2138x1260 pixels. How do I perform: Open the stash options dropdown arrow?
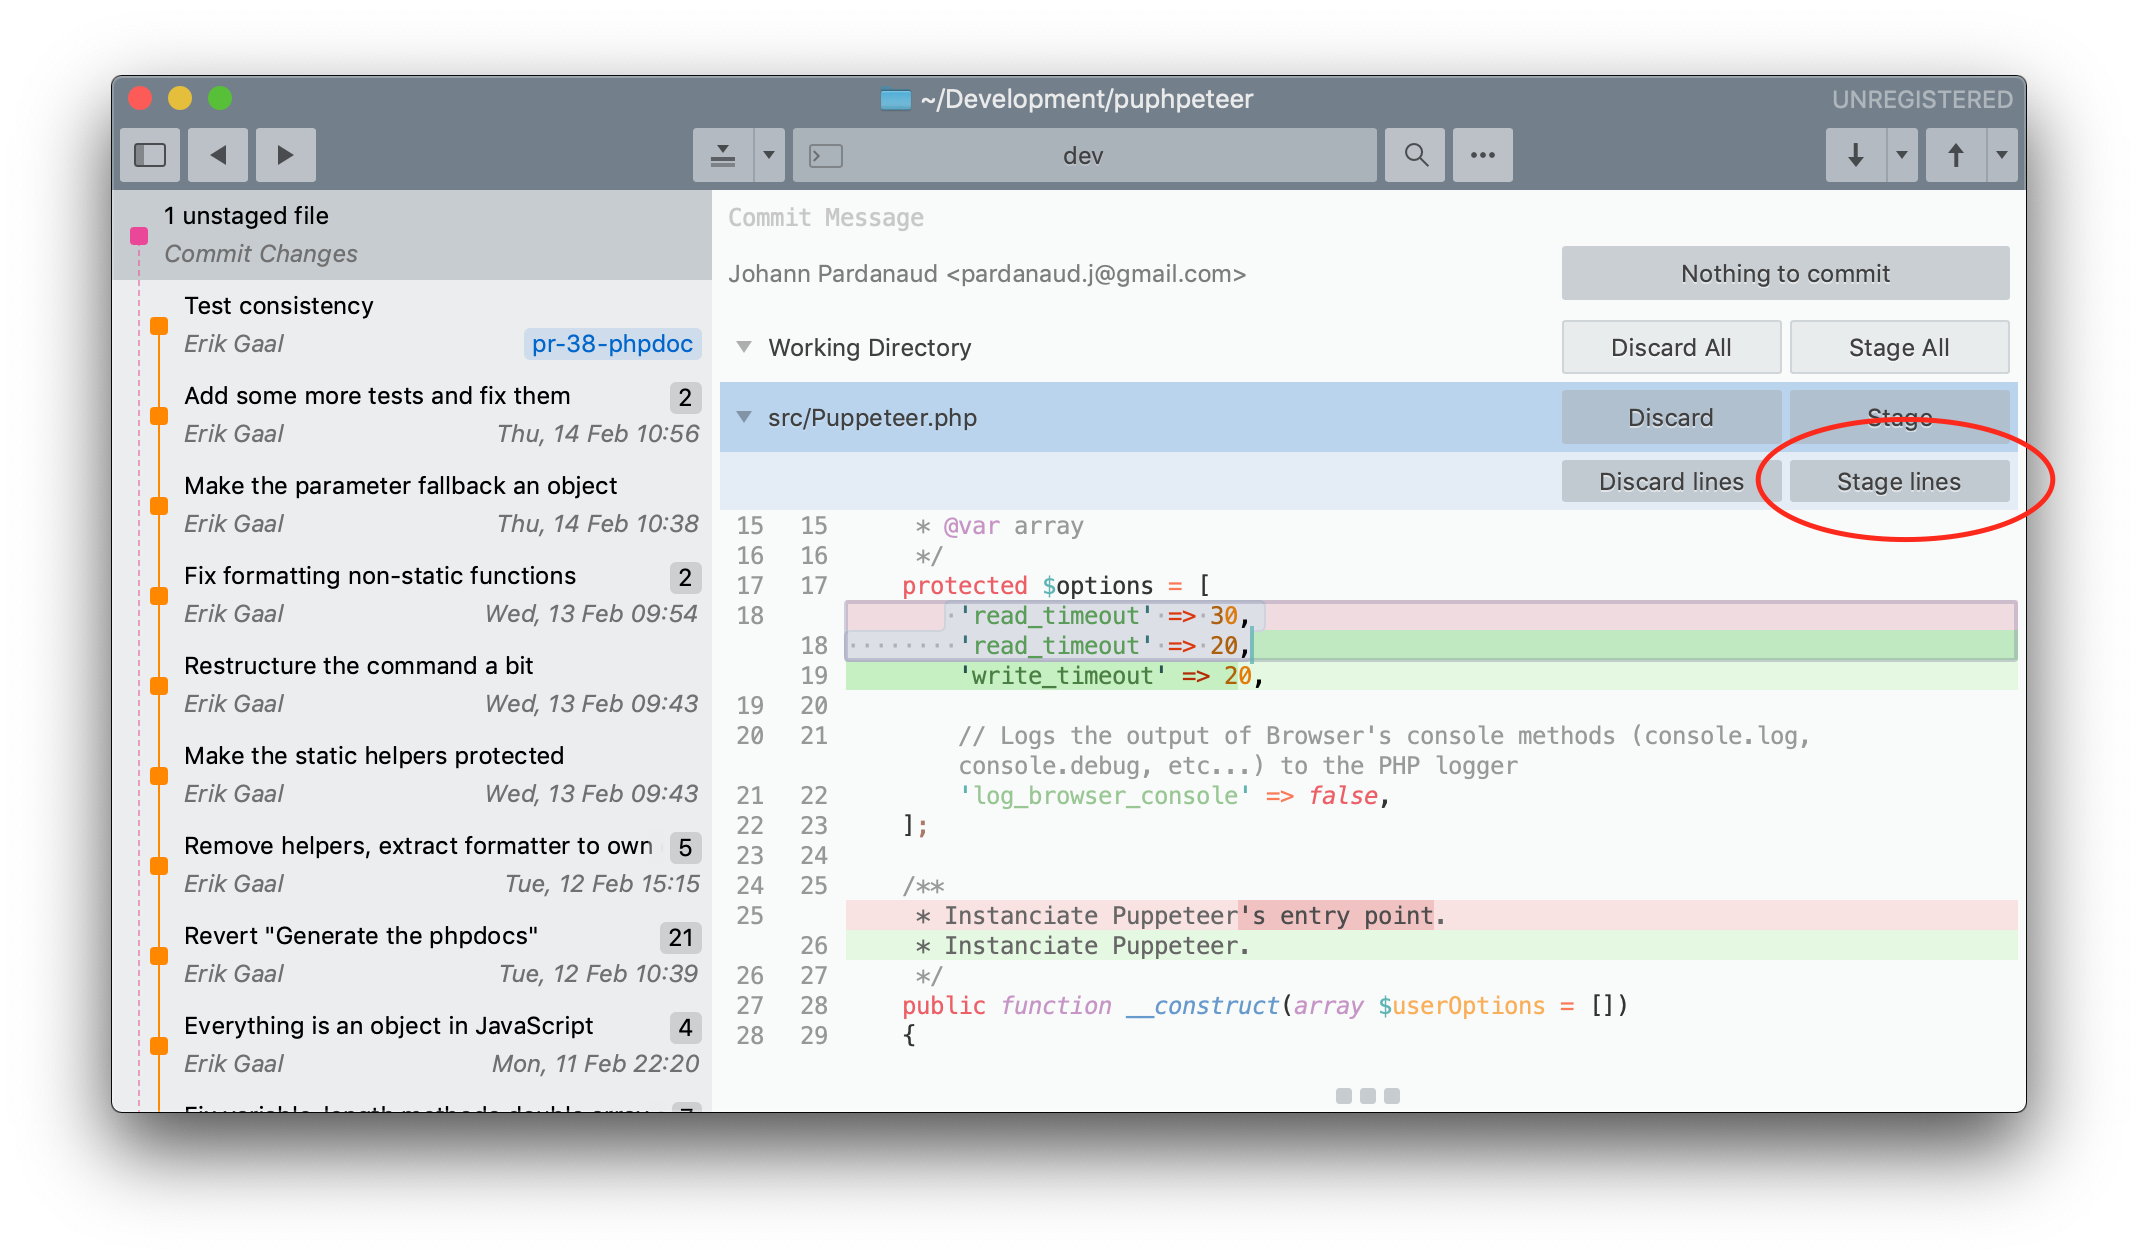[x=769, y=155]
